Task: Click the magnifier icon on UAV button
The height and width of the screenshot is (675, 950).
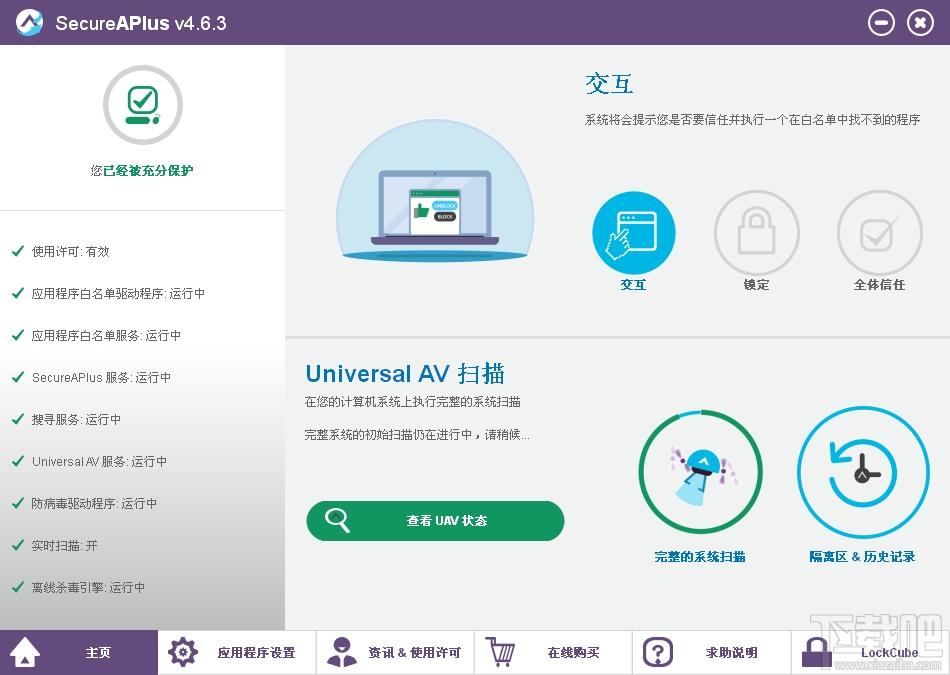Action: (337, 520)
